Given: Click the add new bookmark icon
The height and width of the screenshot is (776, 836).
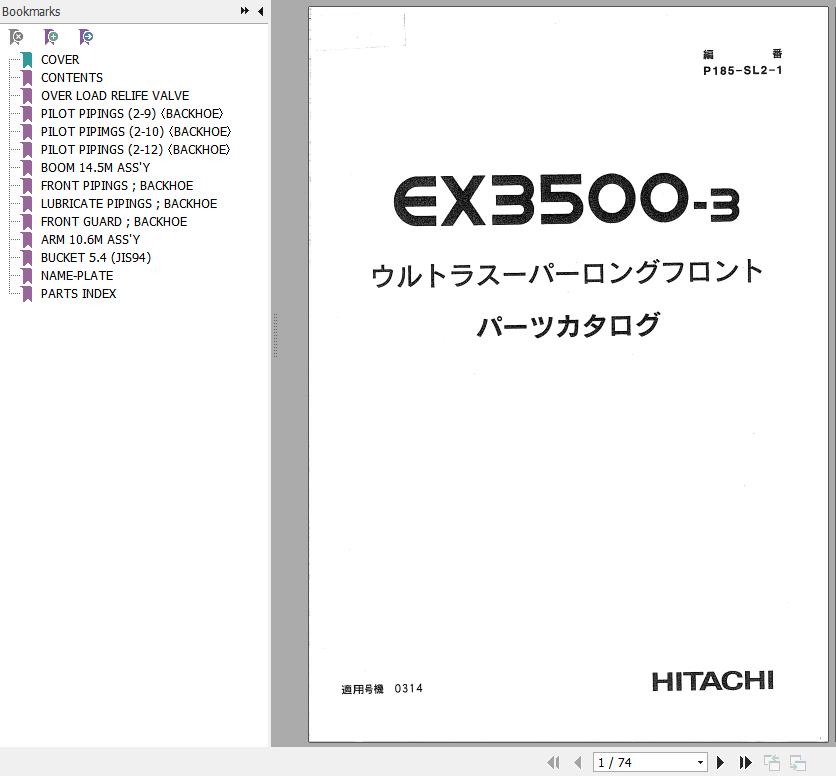Looking at the screenshot, I should point(51,37).
